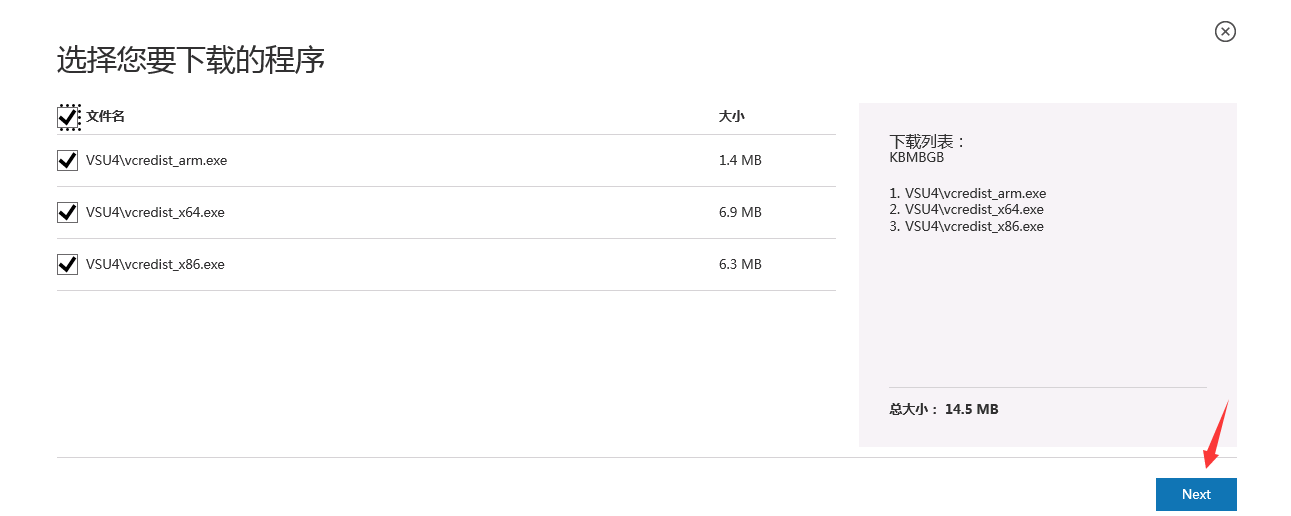Click the 6.9 MB size value

coord(740,212)
